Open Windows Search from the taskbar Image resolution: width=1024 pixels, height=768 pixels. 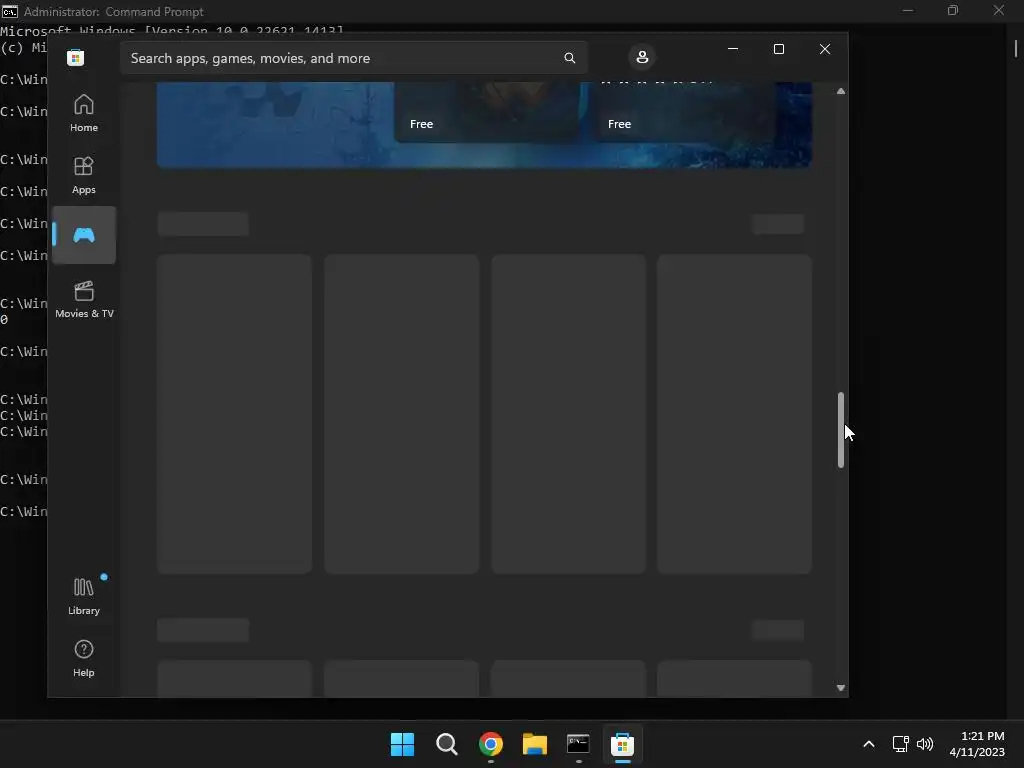coord(447,744)
